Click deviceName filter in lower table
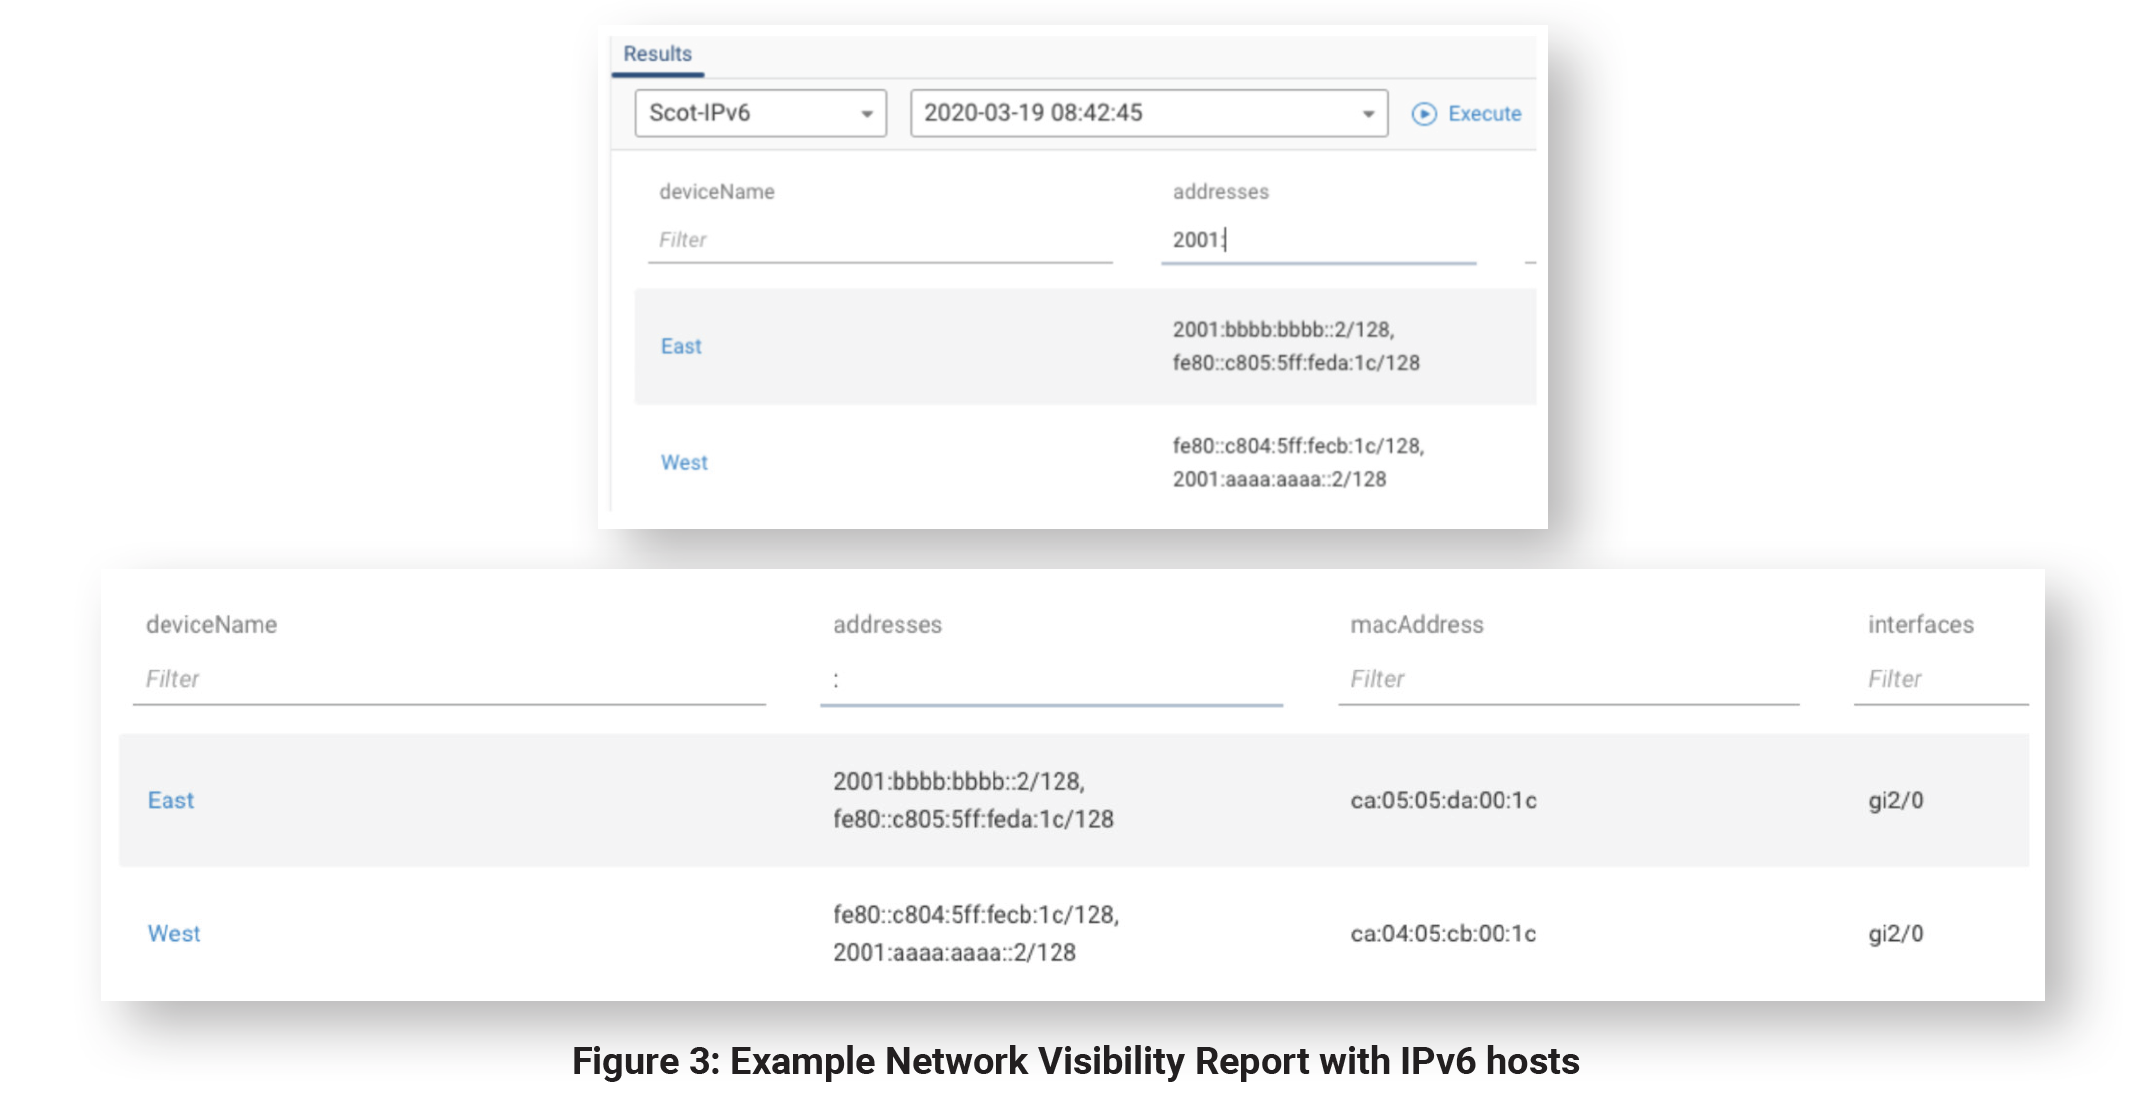This screenshot has height=1096, width=2144. [x=448, y=679]
